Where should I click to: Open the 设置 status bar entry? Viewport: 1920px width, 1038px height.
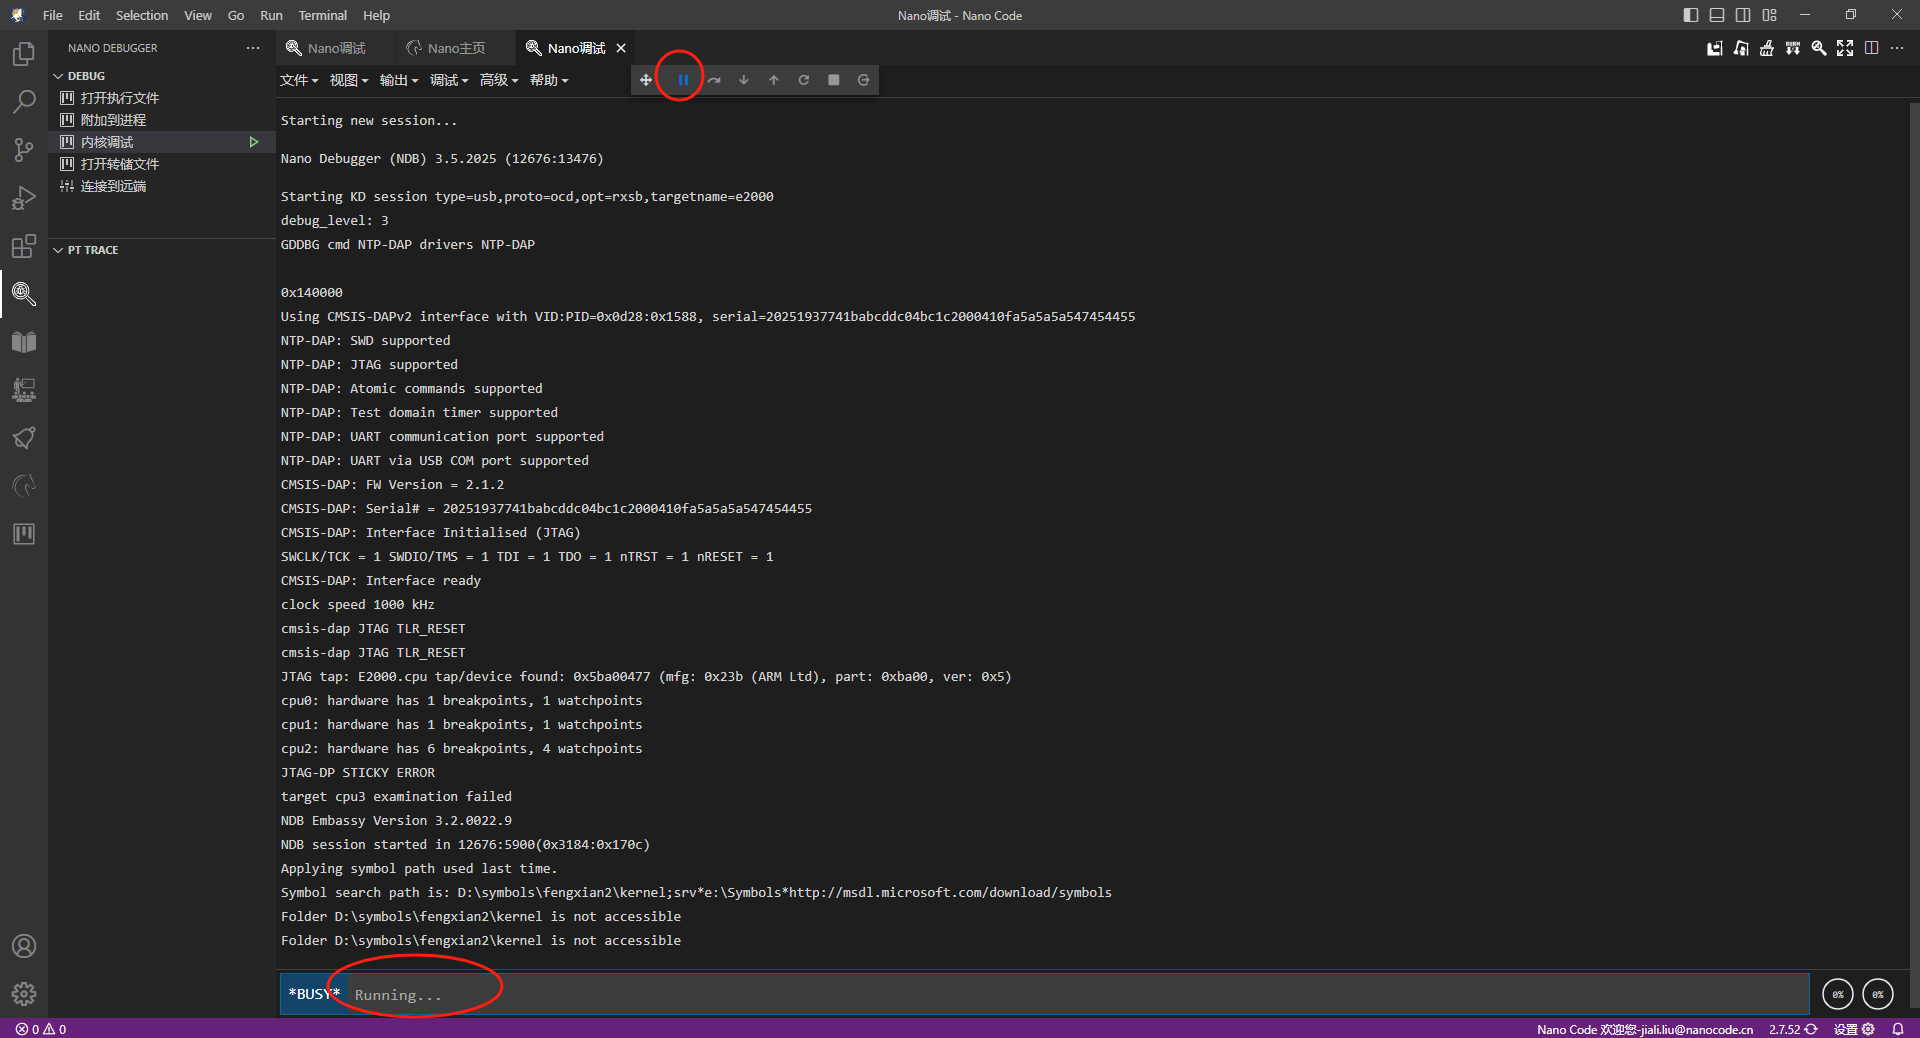tap(1854, 1029)
